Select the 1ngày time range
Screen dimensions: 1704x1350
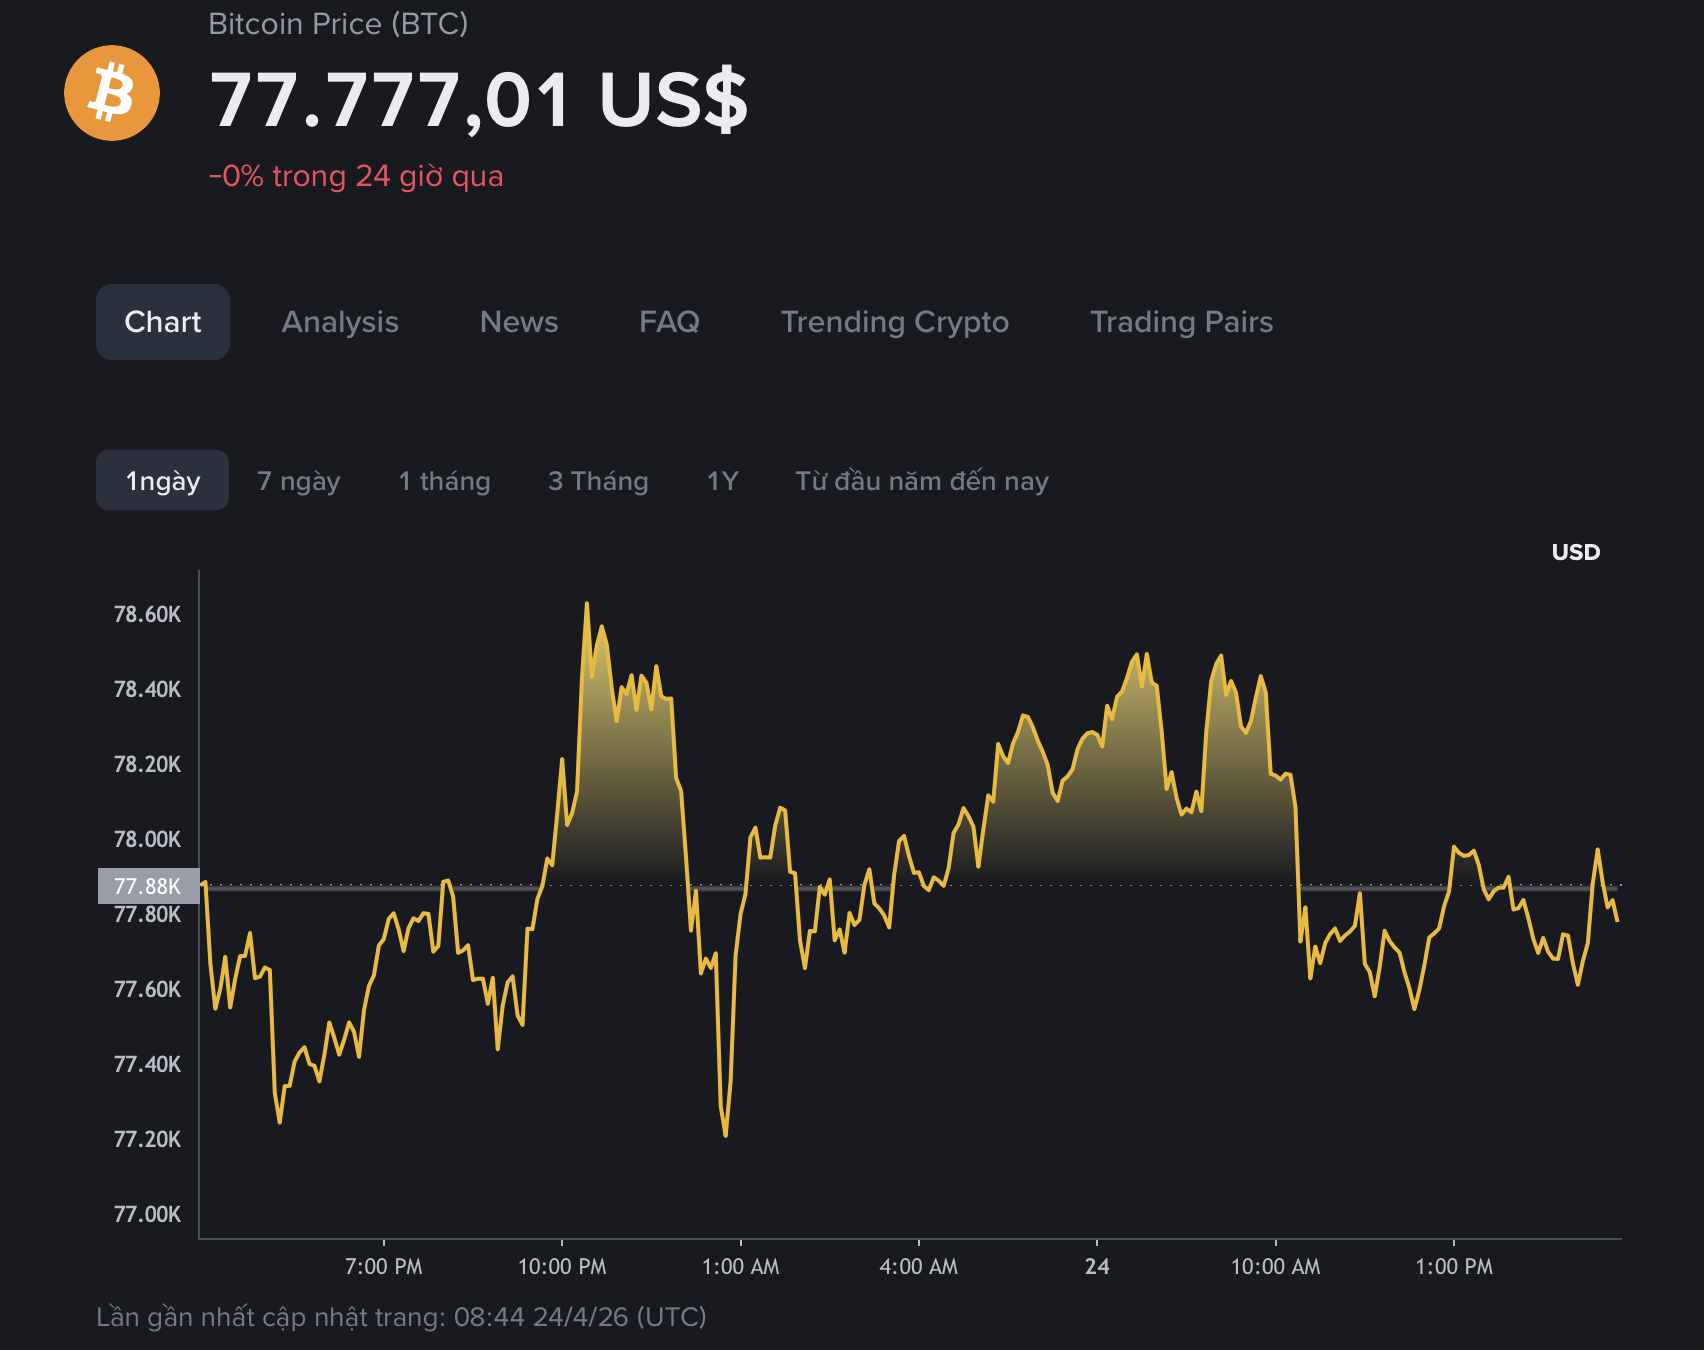click(x=161, y=480)
